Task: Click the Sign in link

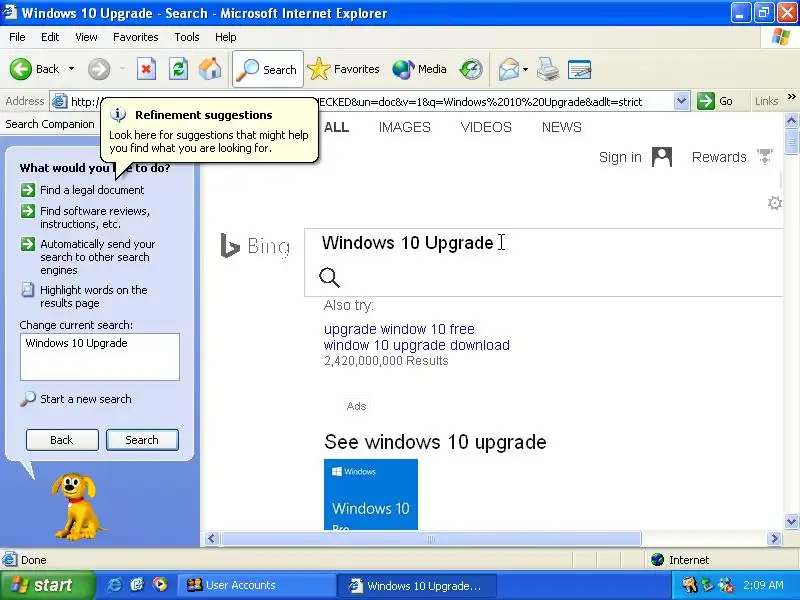Action: pyautogui.click(x=620, y=157)
